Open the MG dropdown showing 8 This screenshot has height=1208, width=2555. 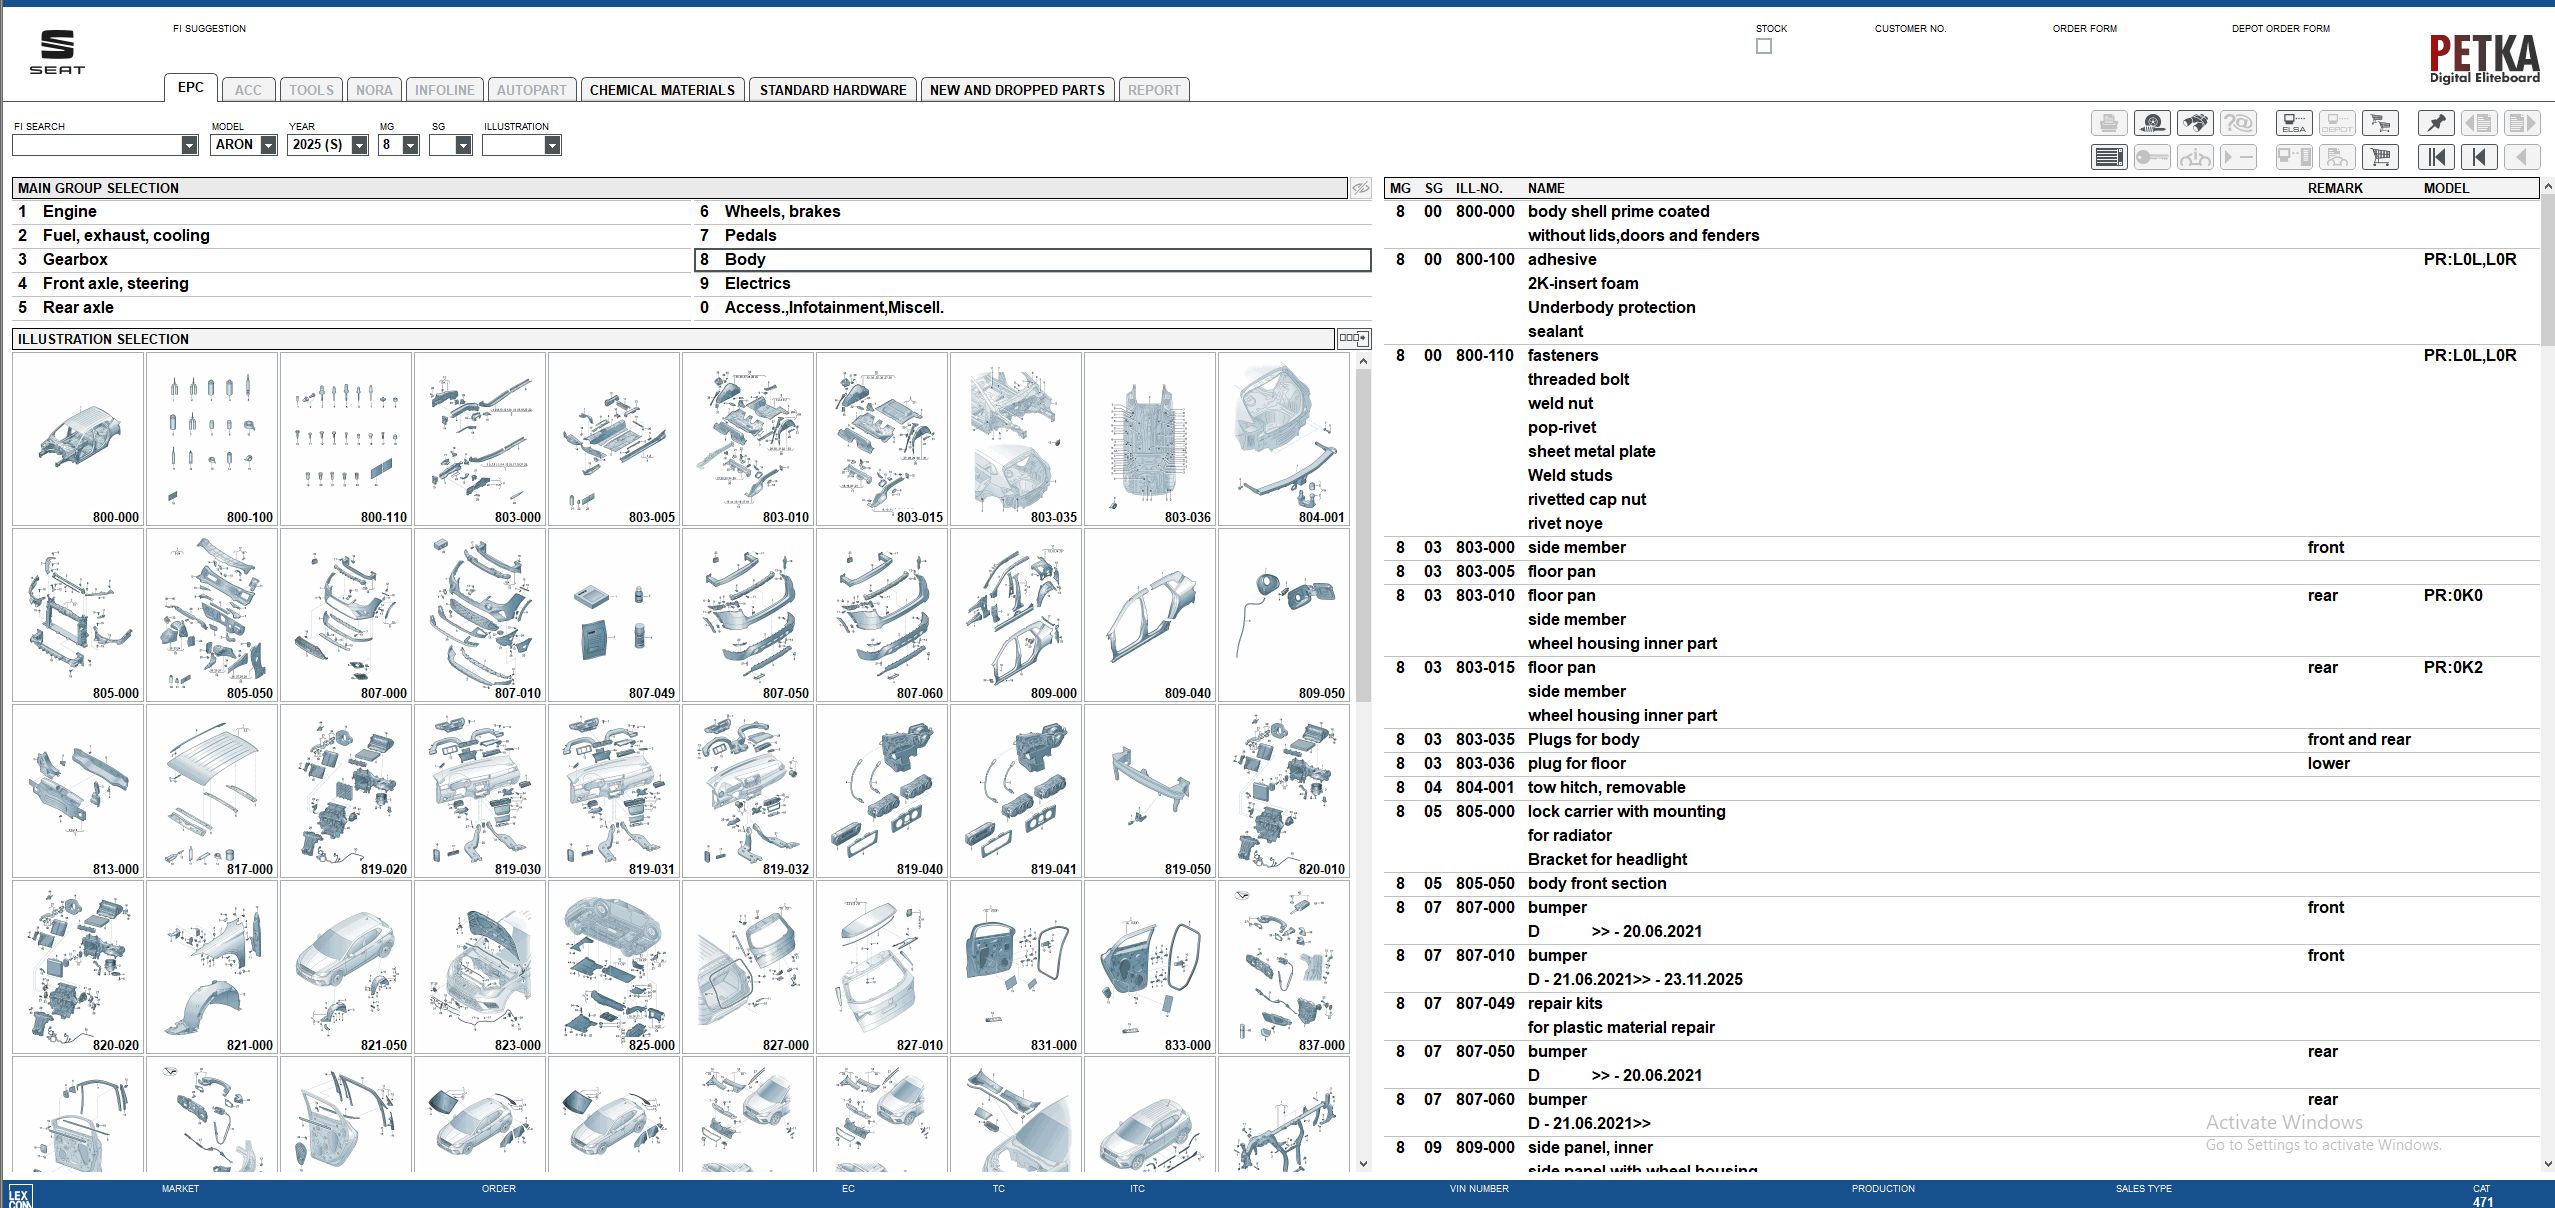click(410, 145)
